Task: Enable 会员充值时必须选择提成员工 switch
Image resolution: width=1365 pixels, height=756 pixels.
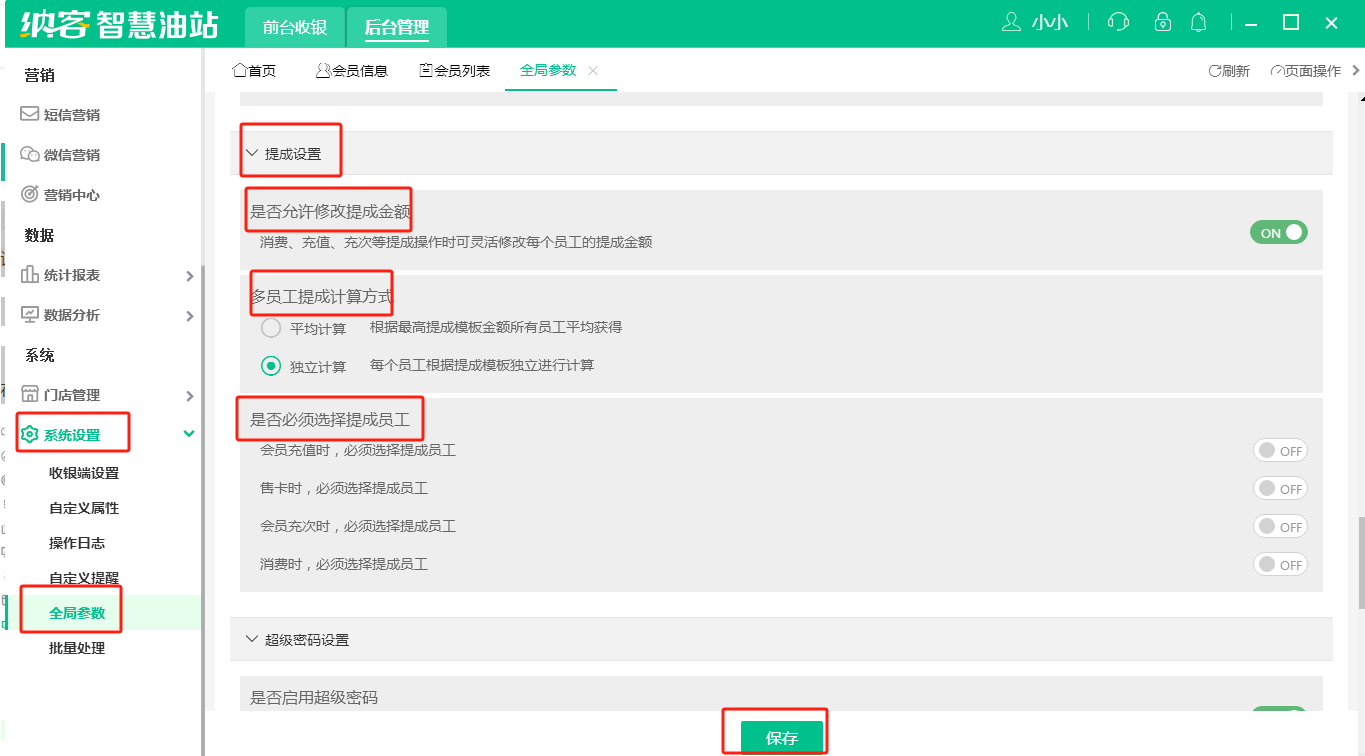Action: [1279, 451]
